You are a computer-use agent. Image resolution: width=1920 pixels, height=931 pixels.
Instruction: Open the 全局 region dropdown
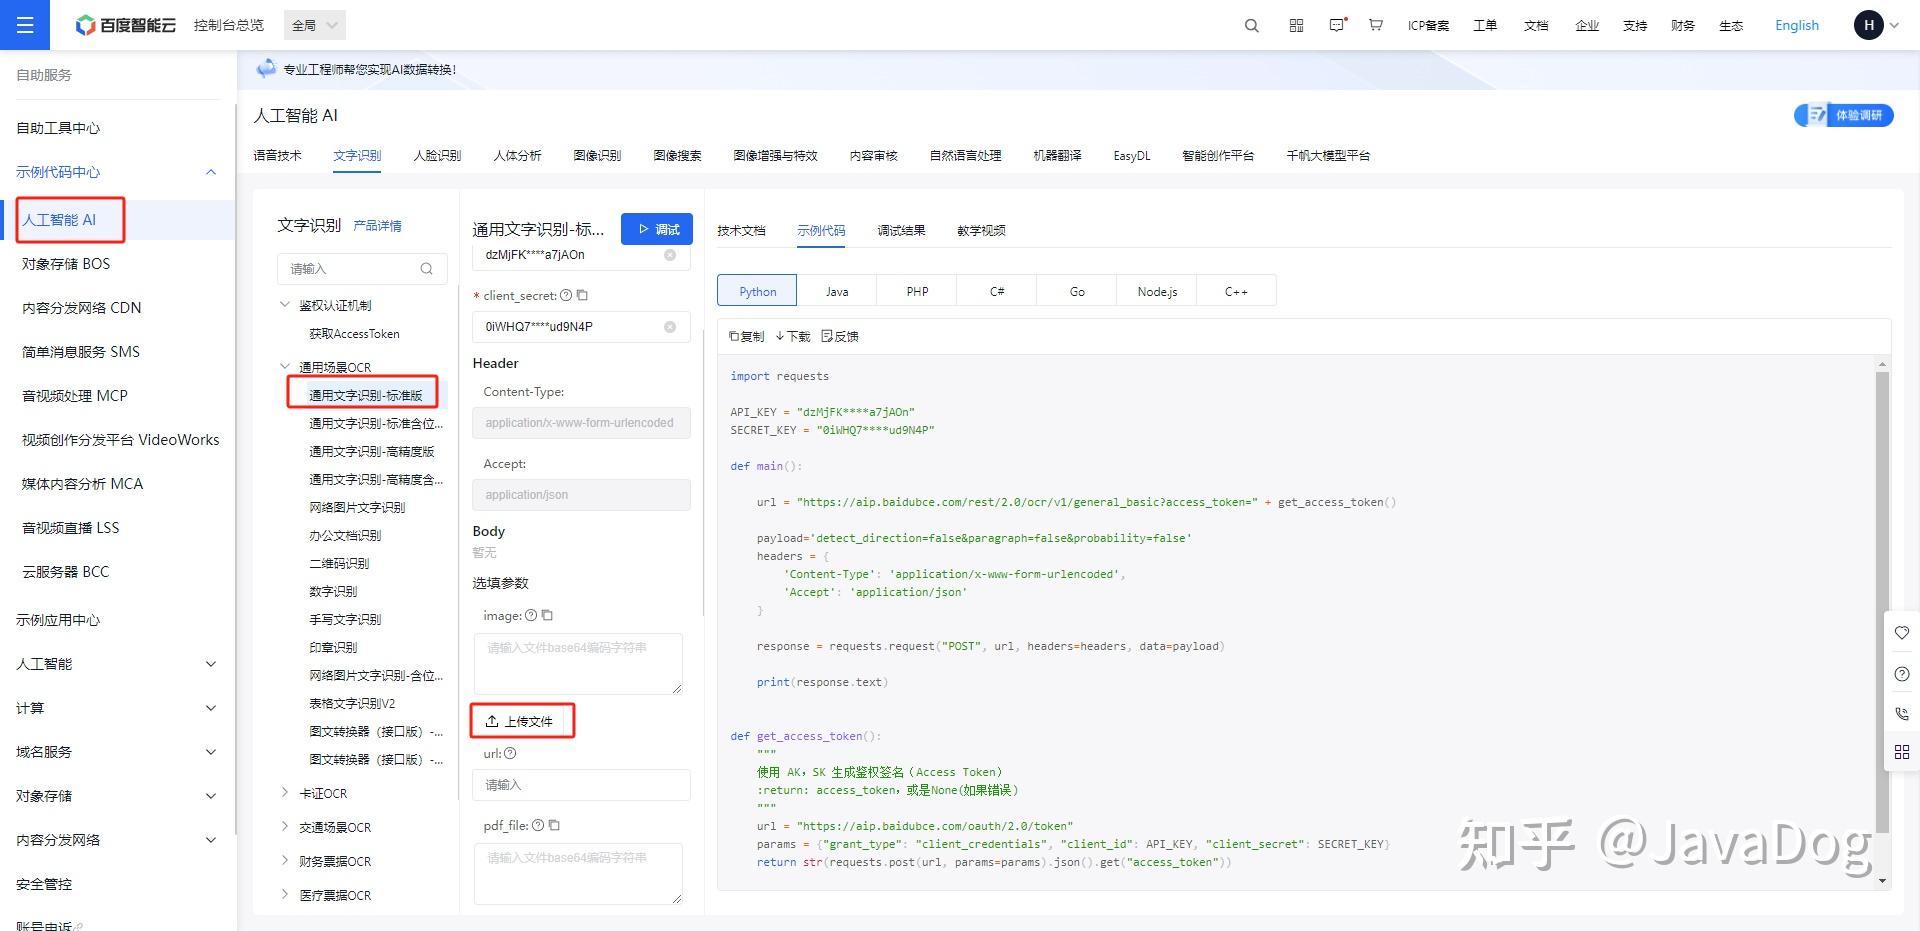pyautogui.click(x=313, y=25)
